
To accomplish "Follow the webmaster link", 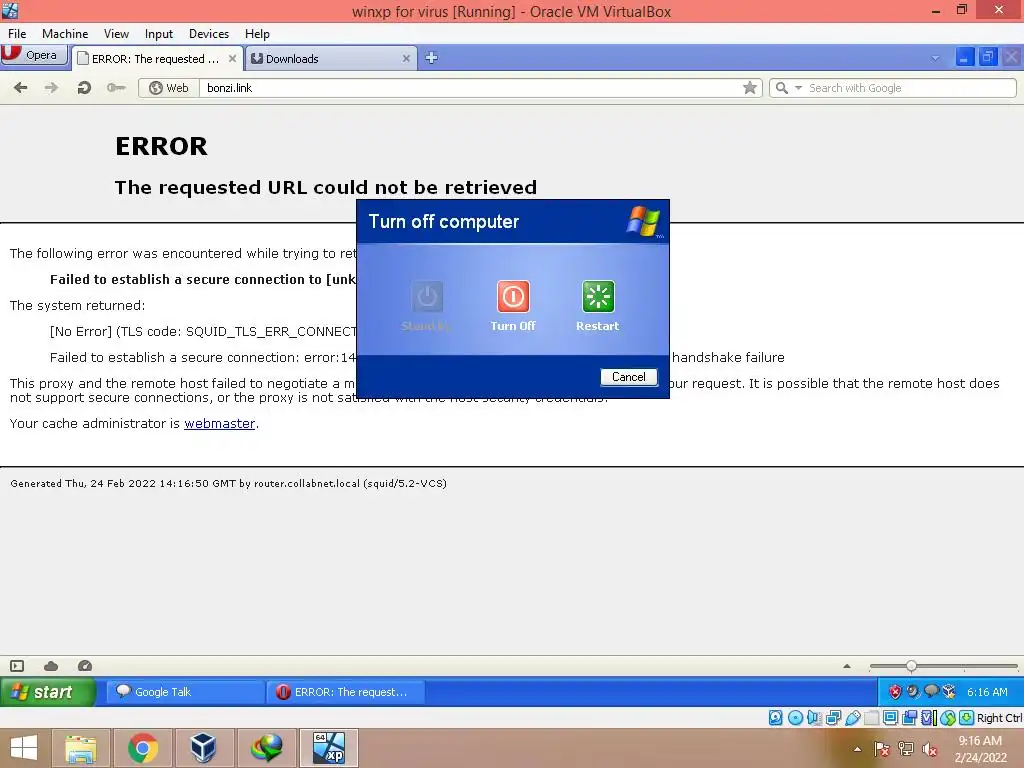I will coord(219,423).
